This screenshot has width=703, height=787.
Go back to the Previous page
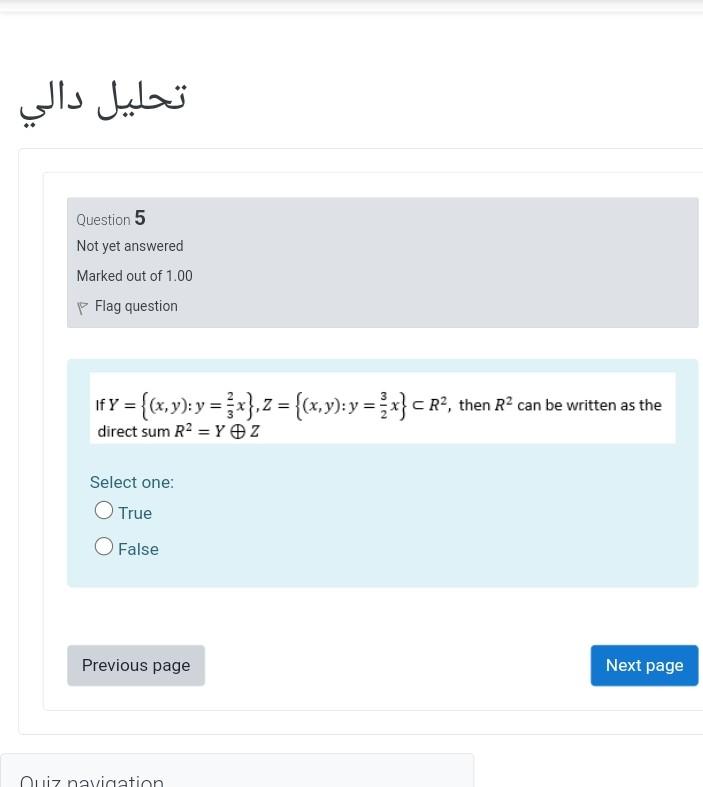(136, 666)
